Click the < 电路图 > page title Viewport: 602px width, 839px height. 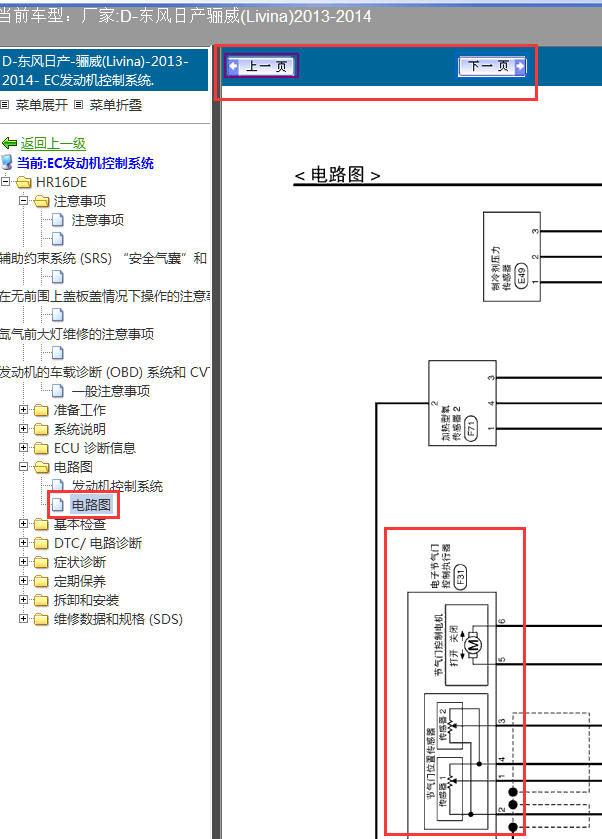(x=338, y=174)
